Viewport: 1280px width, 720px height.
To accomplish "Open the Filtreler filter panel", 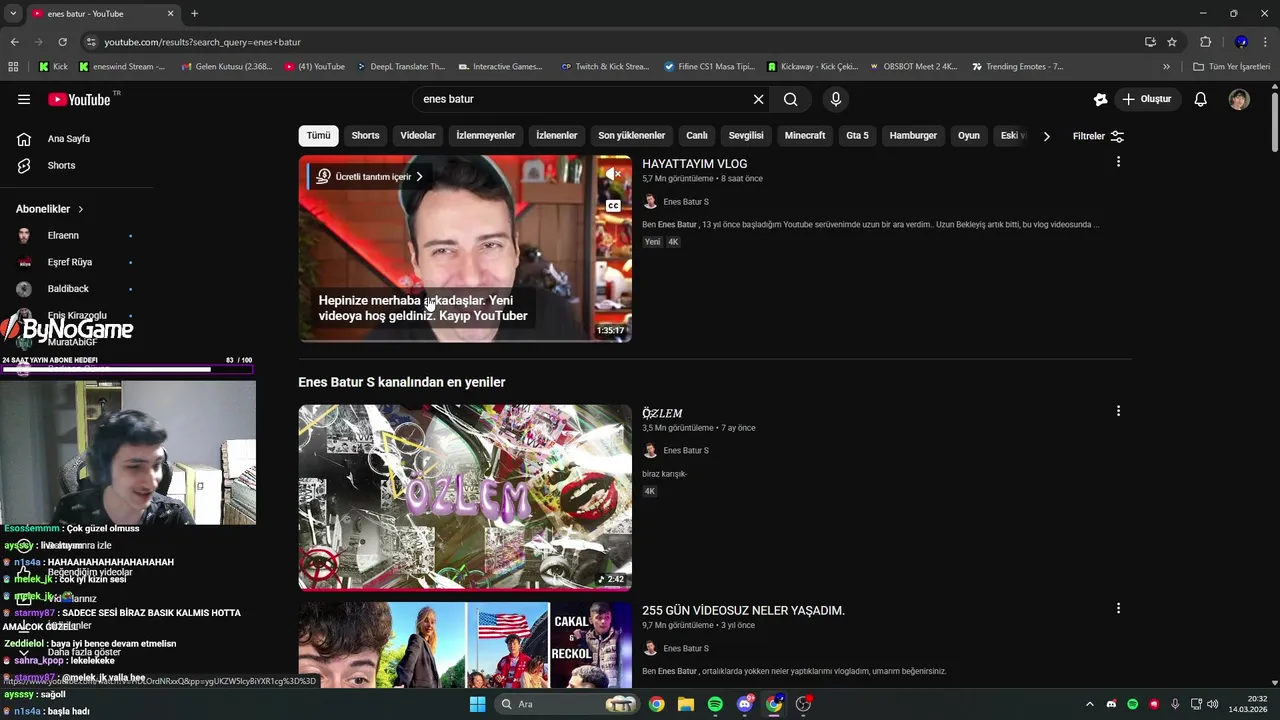I will [x=1098, y=136].
